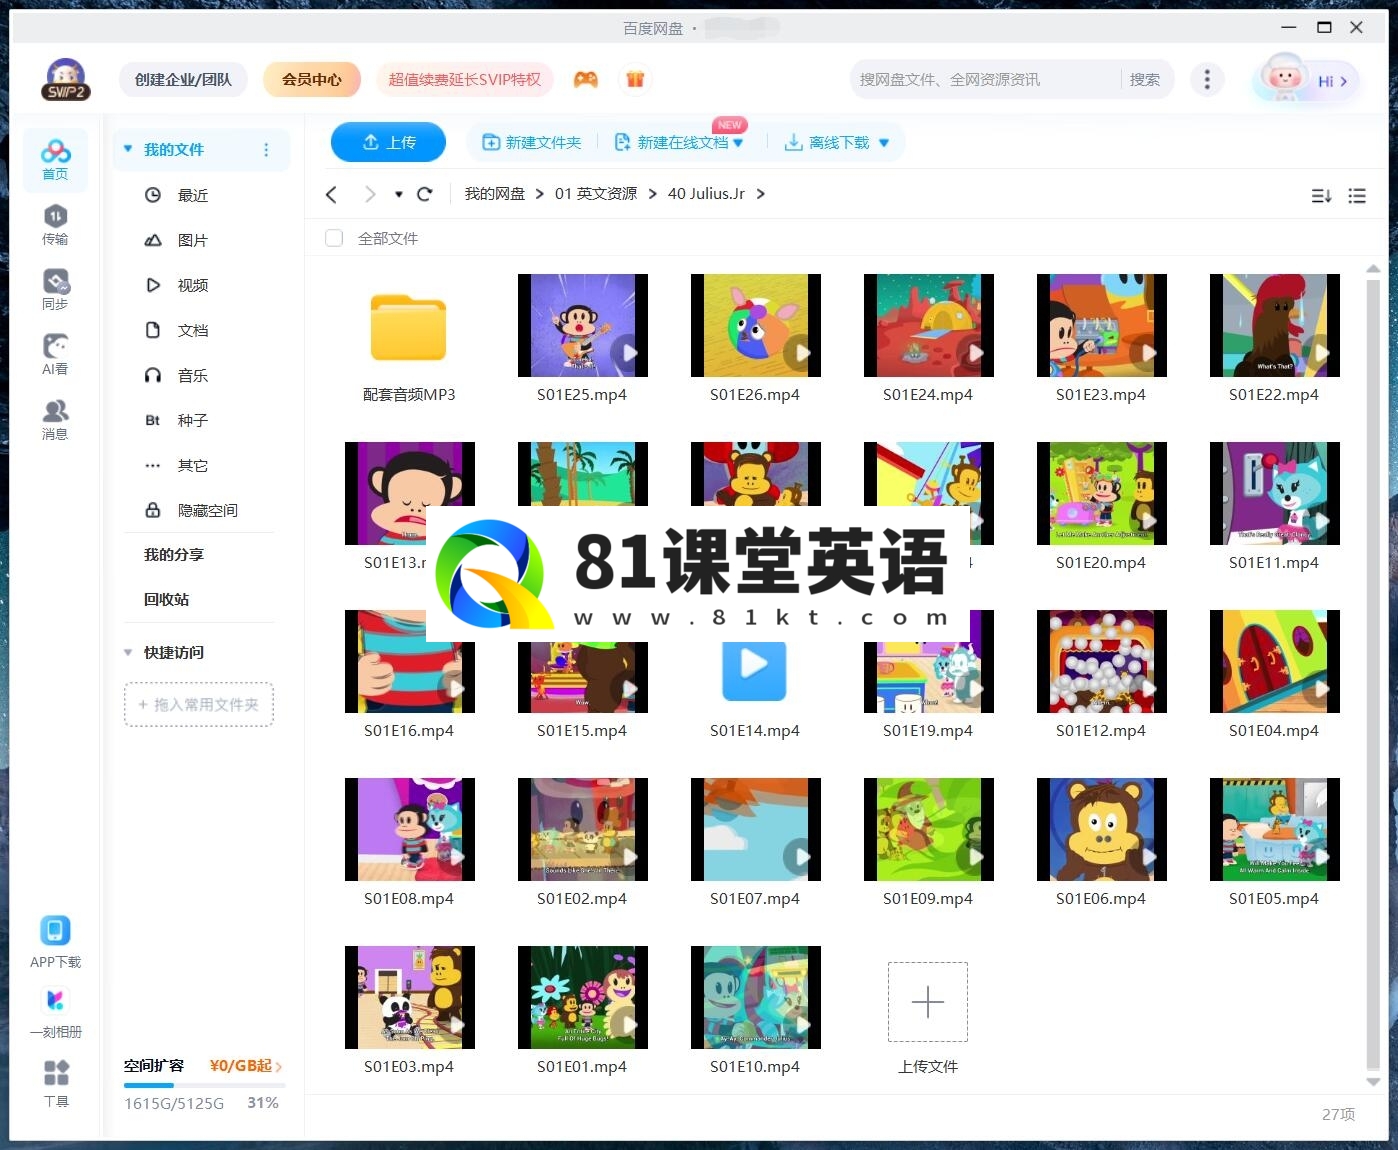Click the game controller icon

tap(586, 79)
